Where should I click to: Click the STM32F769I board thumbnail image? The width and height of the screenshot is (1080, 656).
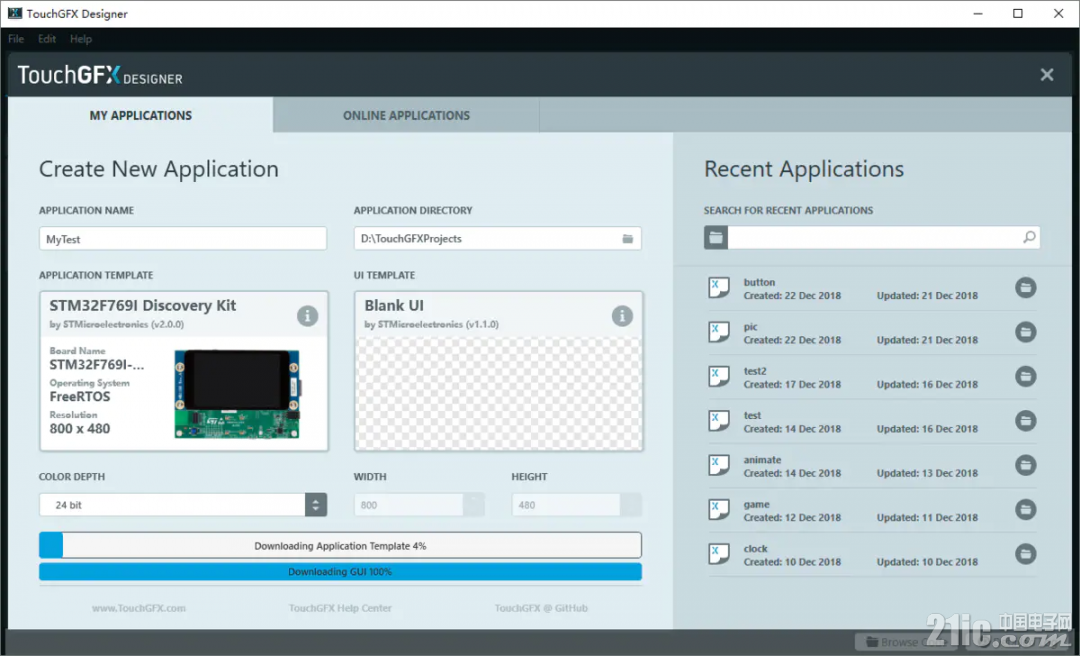(237, 393)
